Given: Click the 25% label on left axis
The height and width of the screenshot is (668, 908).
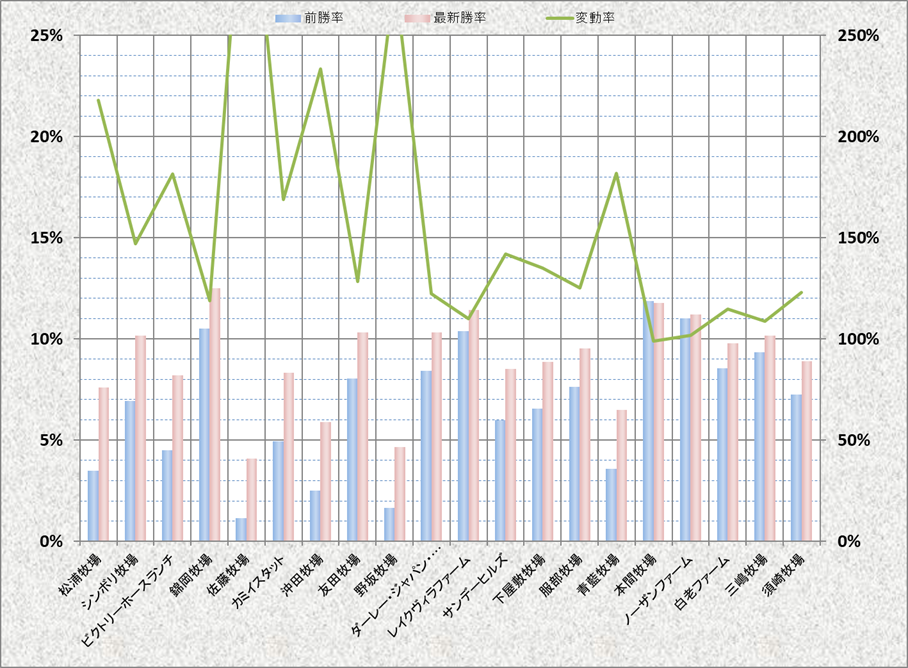Looking at the screenshot, I should (x=47, y=35).
